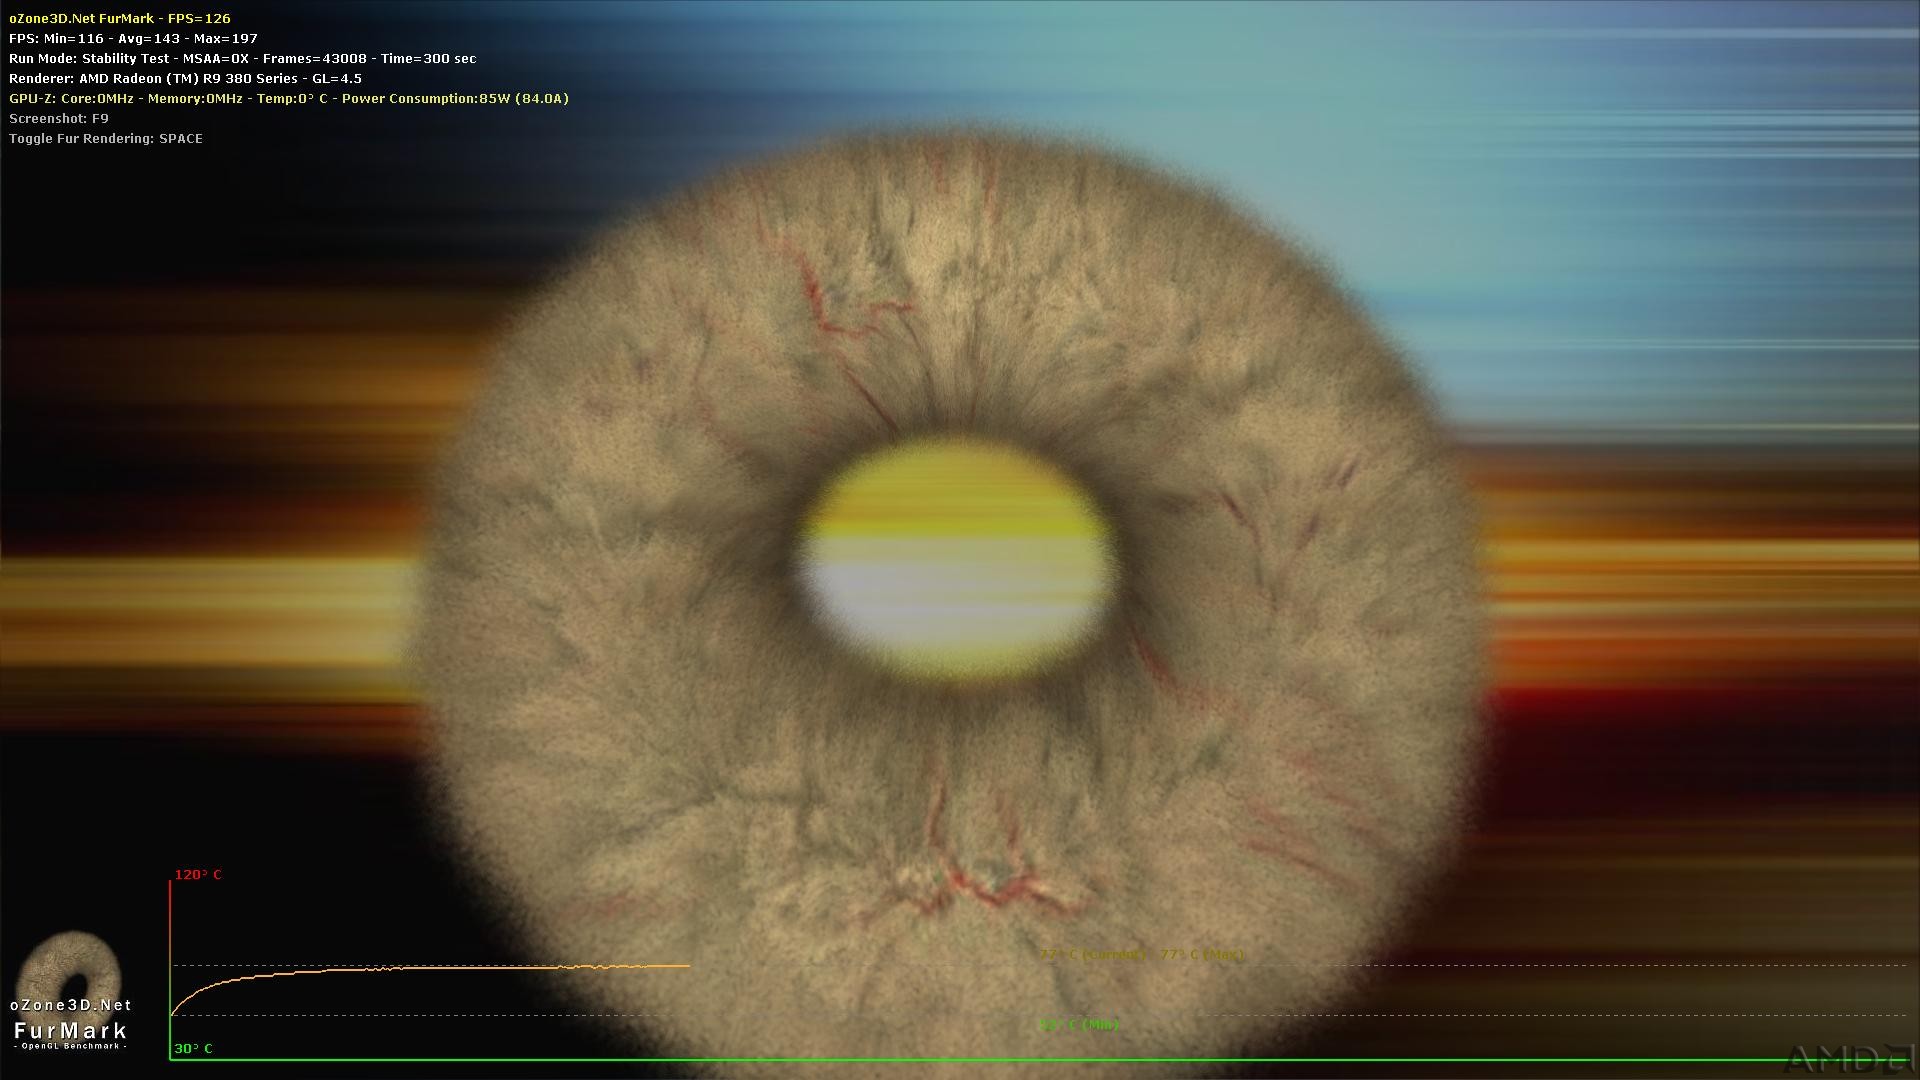This screenshot has height=1080, width=1920.
Task: Click the bright center hole of the fur torus
Action: [x=956, y=560]
